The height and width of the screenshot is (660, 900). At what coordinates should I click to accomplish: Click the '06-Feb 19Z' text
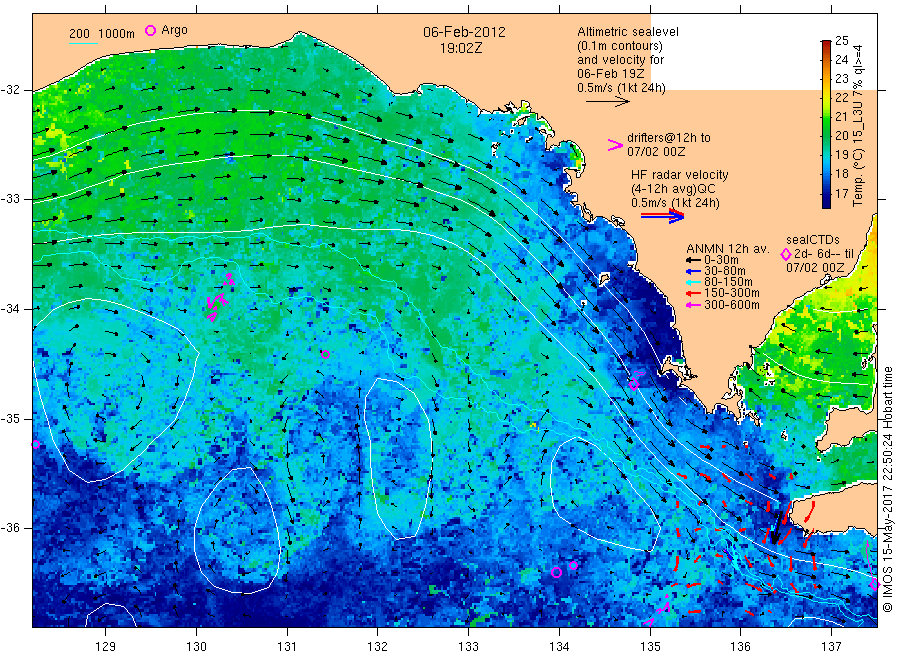(x=611, y=74)
